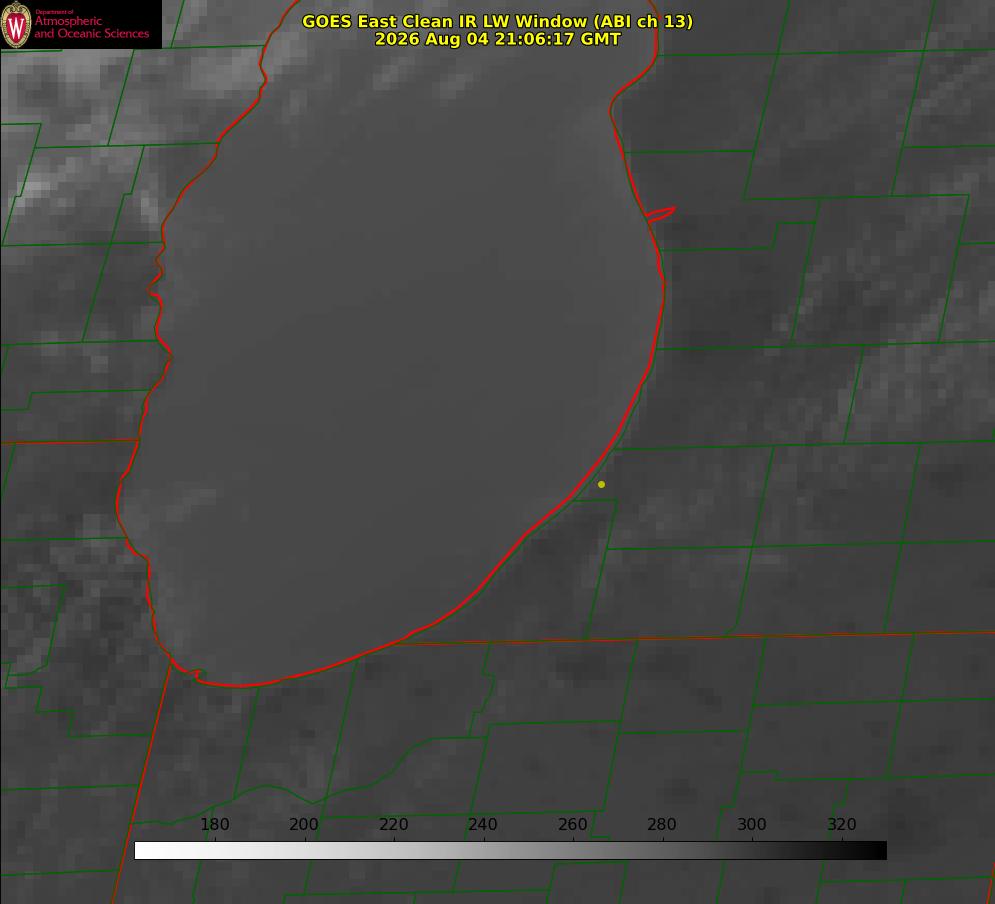Screen dimensions: 995x904
Task: Select the 260 colorbar tick label
Action: click(x=572, y=824)
